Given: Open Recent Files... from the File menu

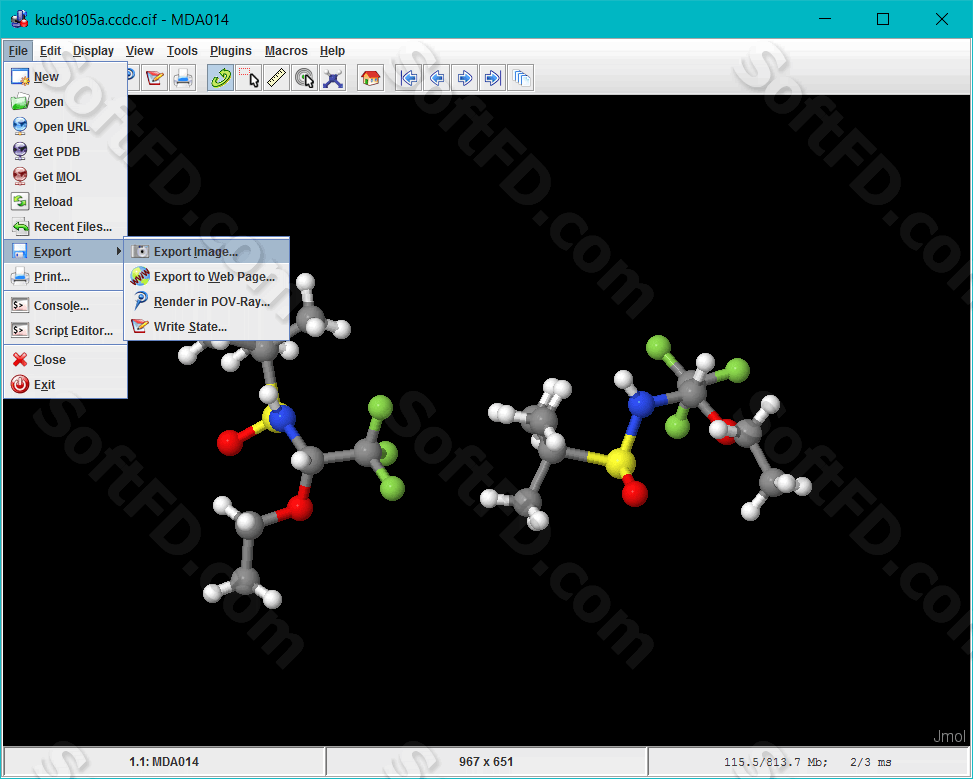Looking at the screenshot, I should point(66,227).
